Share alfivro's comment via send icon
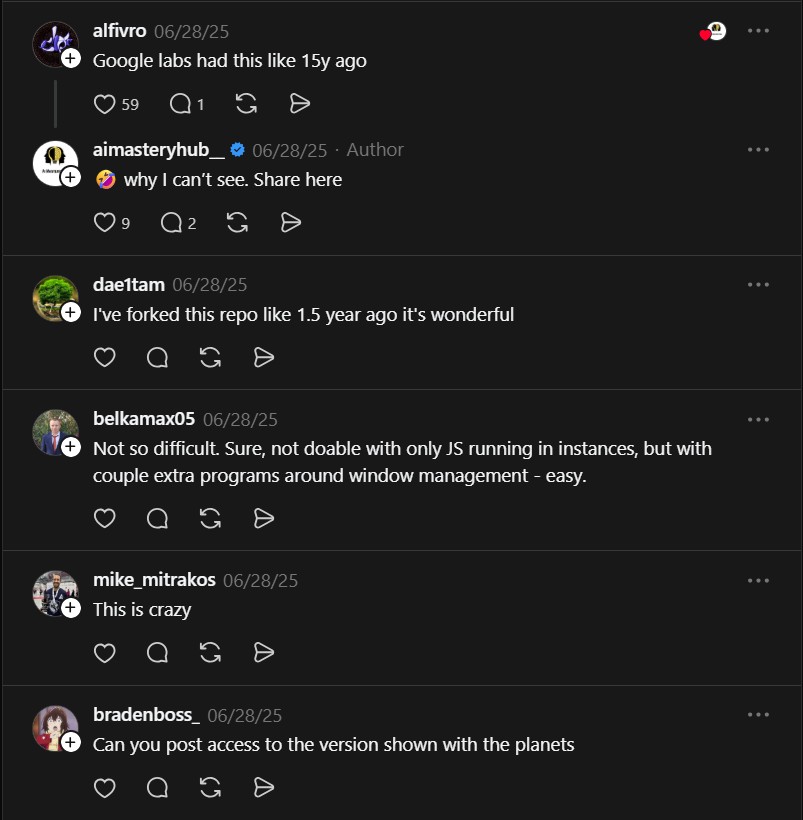The height and width of the screenshot is (820, 803). coord(299,104)
